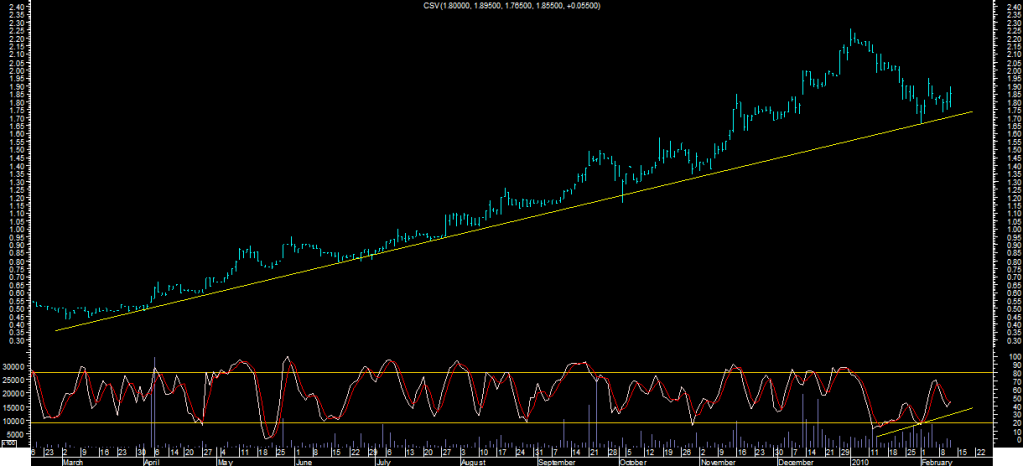
Task: Click the October label on the time axis
Action: pos(633,461)
